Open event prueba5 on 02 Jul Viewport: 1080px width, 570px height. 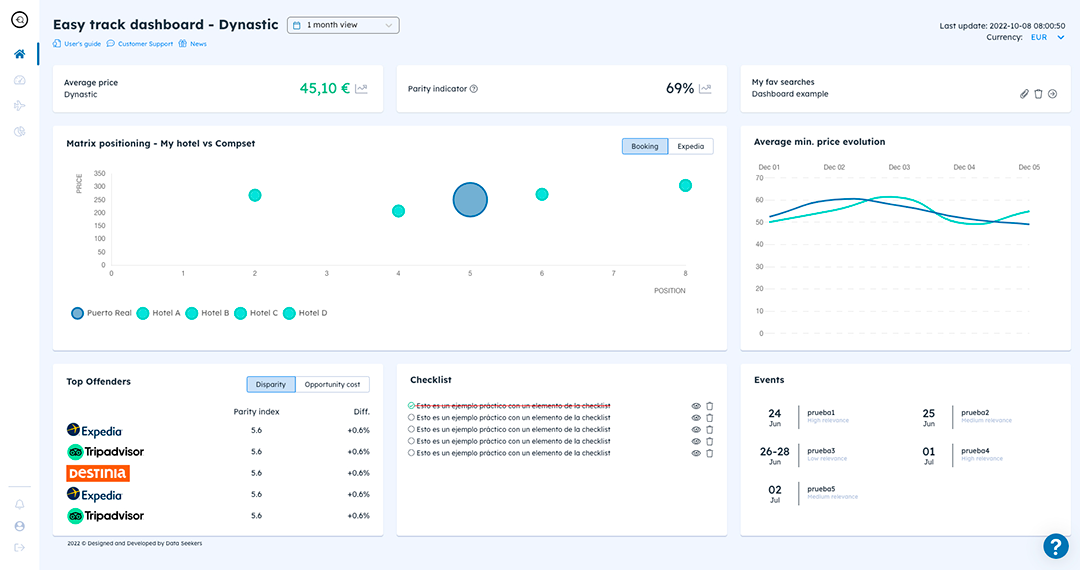pos(811,493)
